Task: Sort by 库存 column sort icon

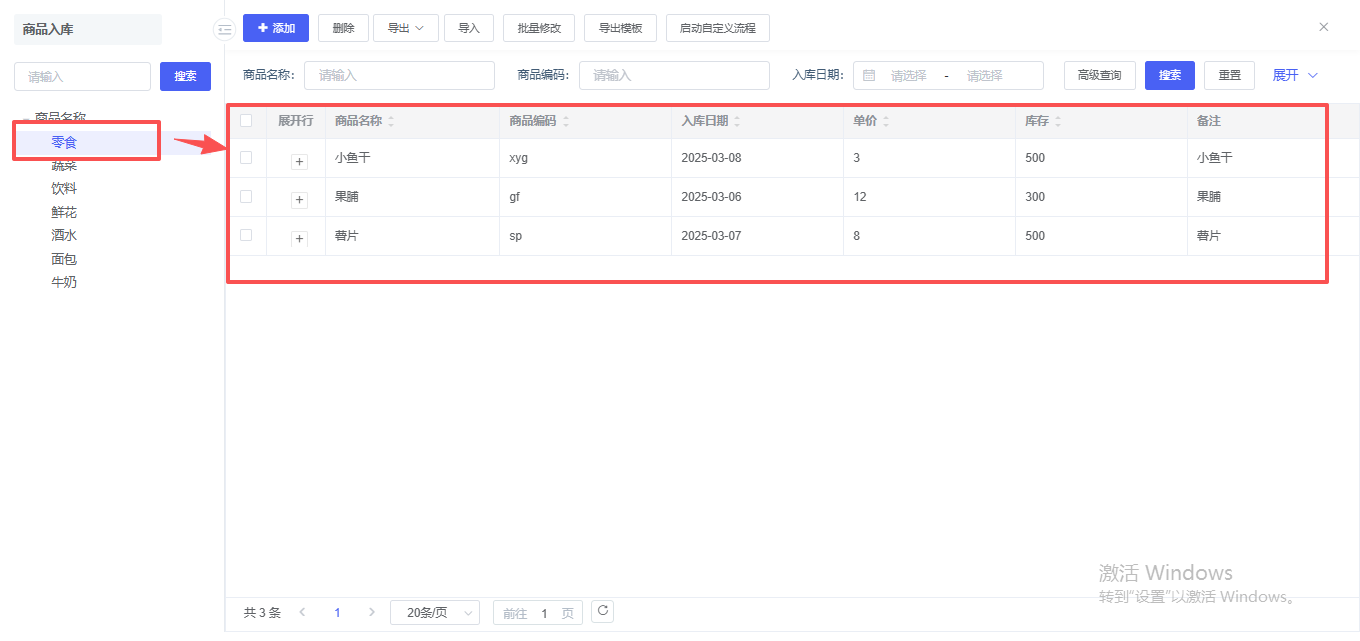Action: click(x=1058, y=121)
